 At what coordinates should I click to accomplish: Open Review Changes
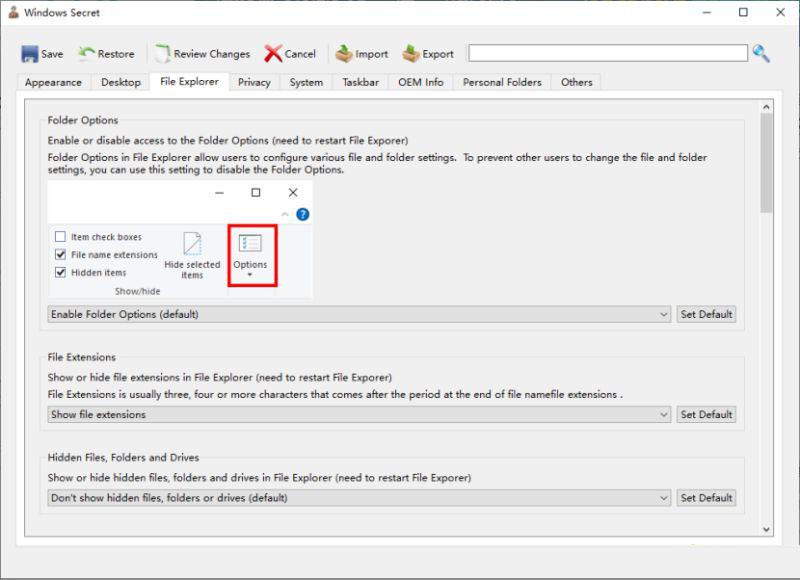tap(203, 54)
